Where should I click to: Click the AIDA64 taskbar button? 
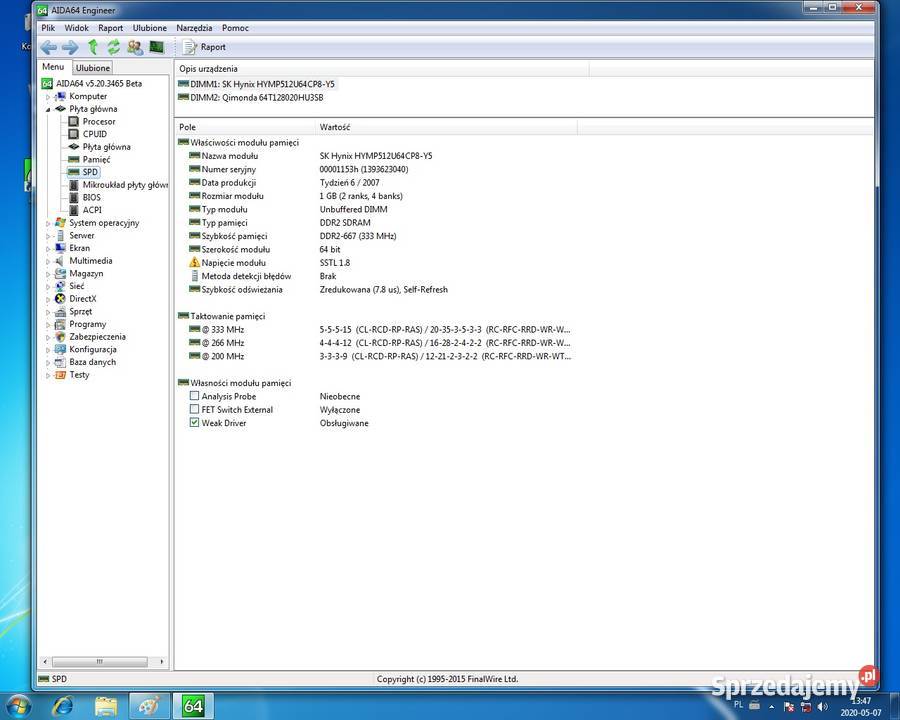(193, 706)
